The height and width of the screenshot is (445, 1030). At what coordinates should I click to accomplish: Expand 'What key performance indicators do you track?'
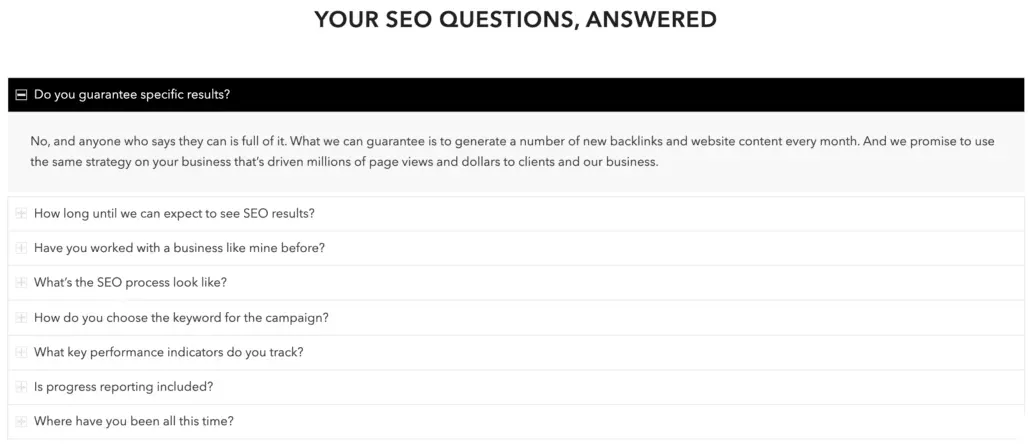(168, 352)
